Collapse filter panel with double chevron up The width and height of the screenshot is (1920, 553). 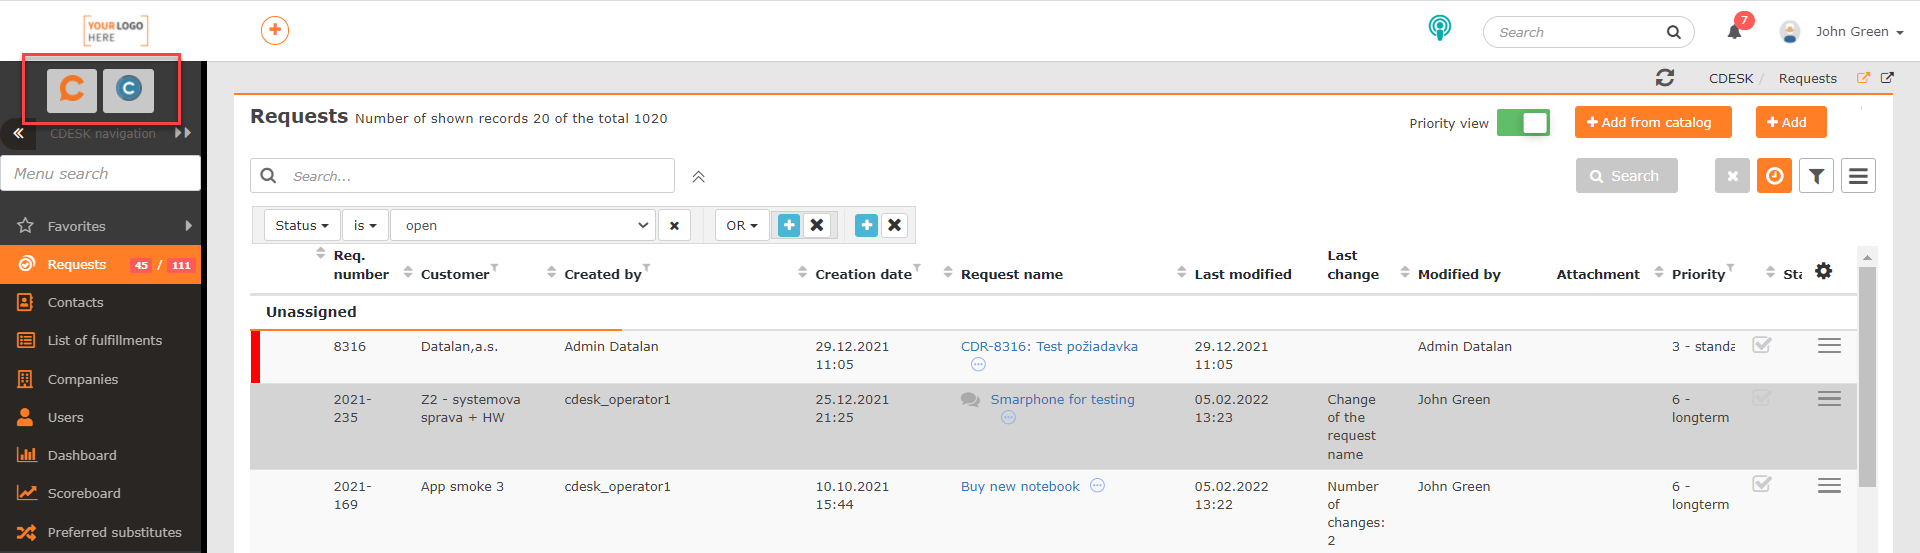tap(699, 177)
